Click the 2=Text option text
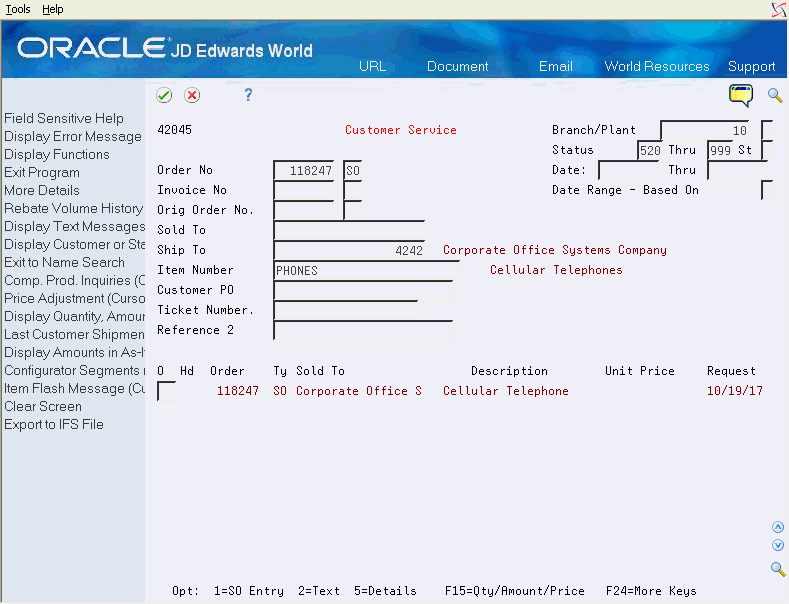The width and height of the screenshot is (789, 604). coord(319,591)
